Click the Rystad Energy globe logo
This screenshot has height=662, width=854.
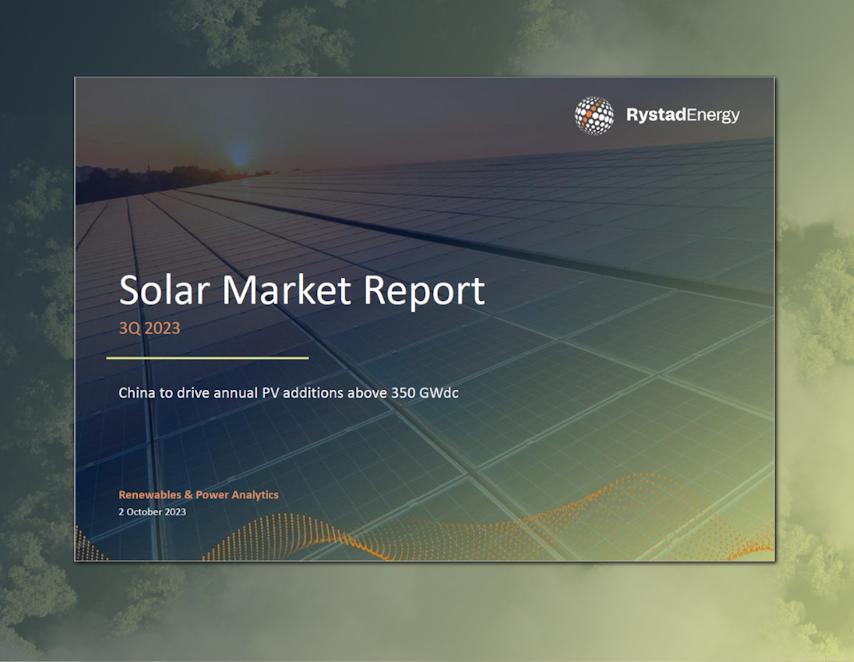(594, 115)
